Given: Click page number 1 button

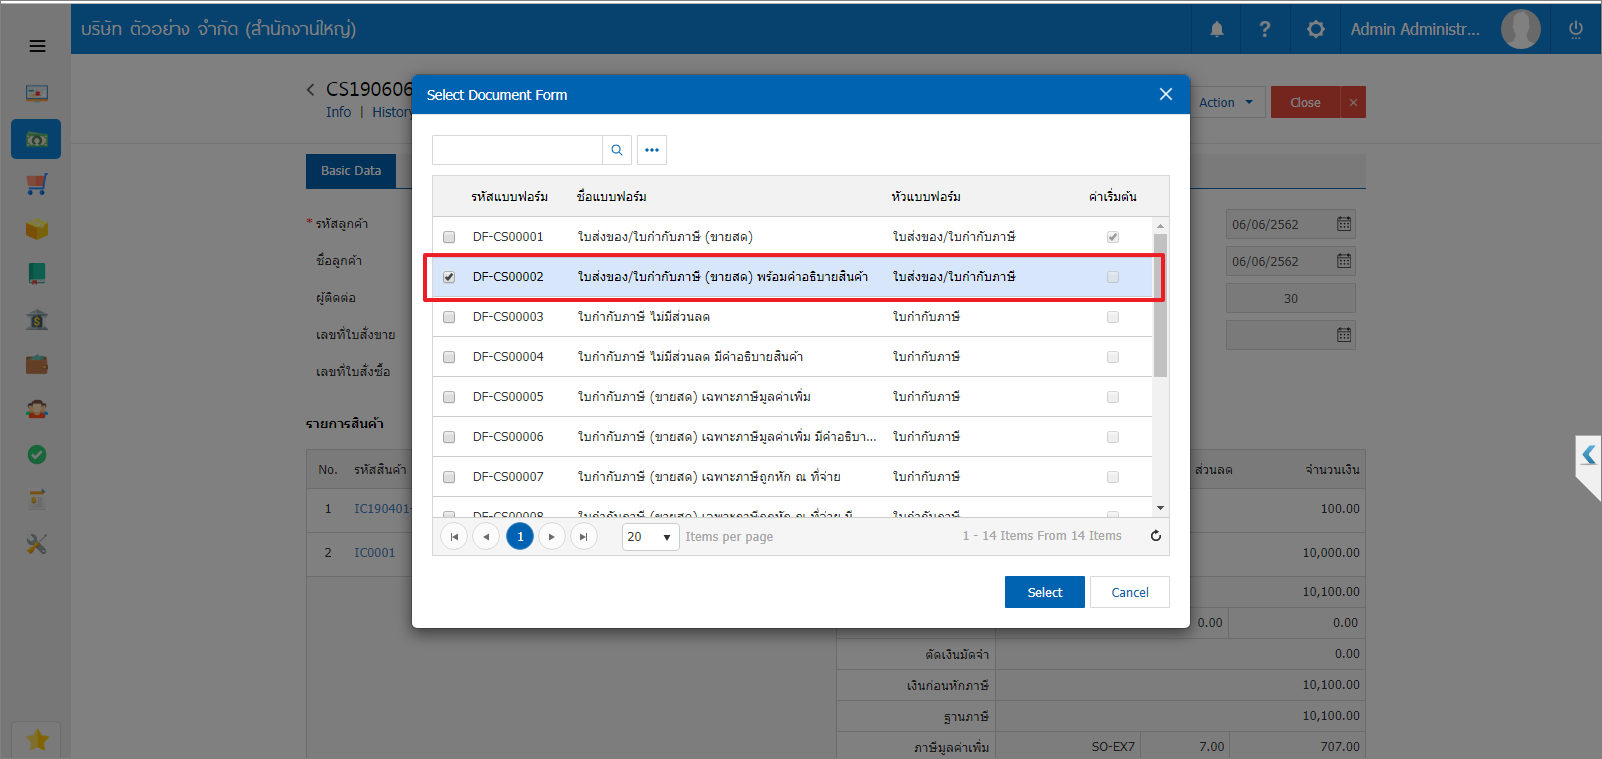Looking at the screenshot, I should (520, 537).
